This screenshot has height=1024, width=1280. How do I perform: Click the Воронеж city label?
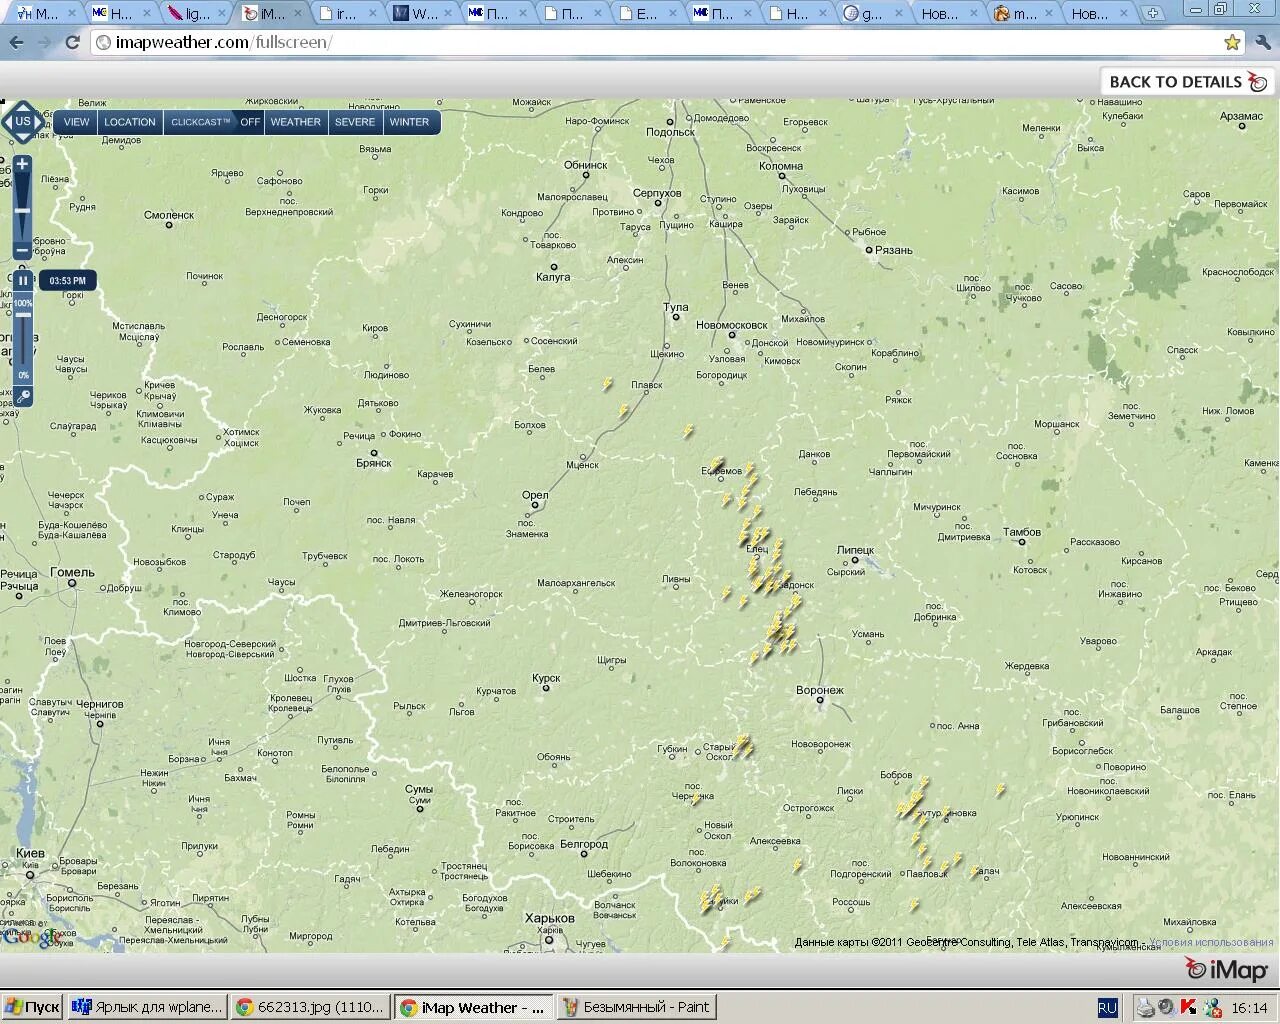click(819, 690)
